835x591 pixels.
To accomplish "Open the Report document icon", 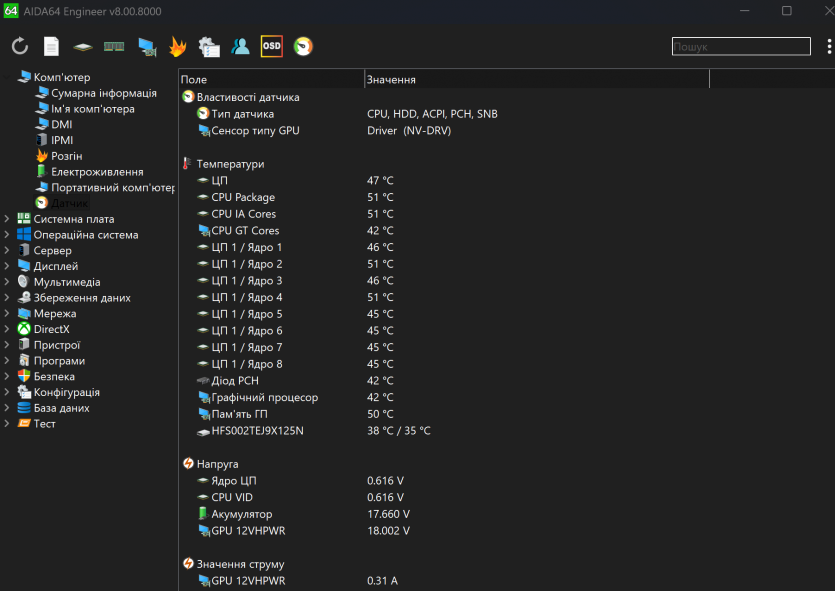I will click(x=51, y=47).
